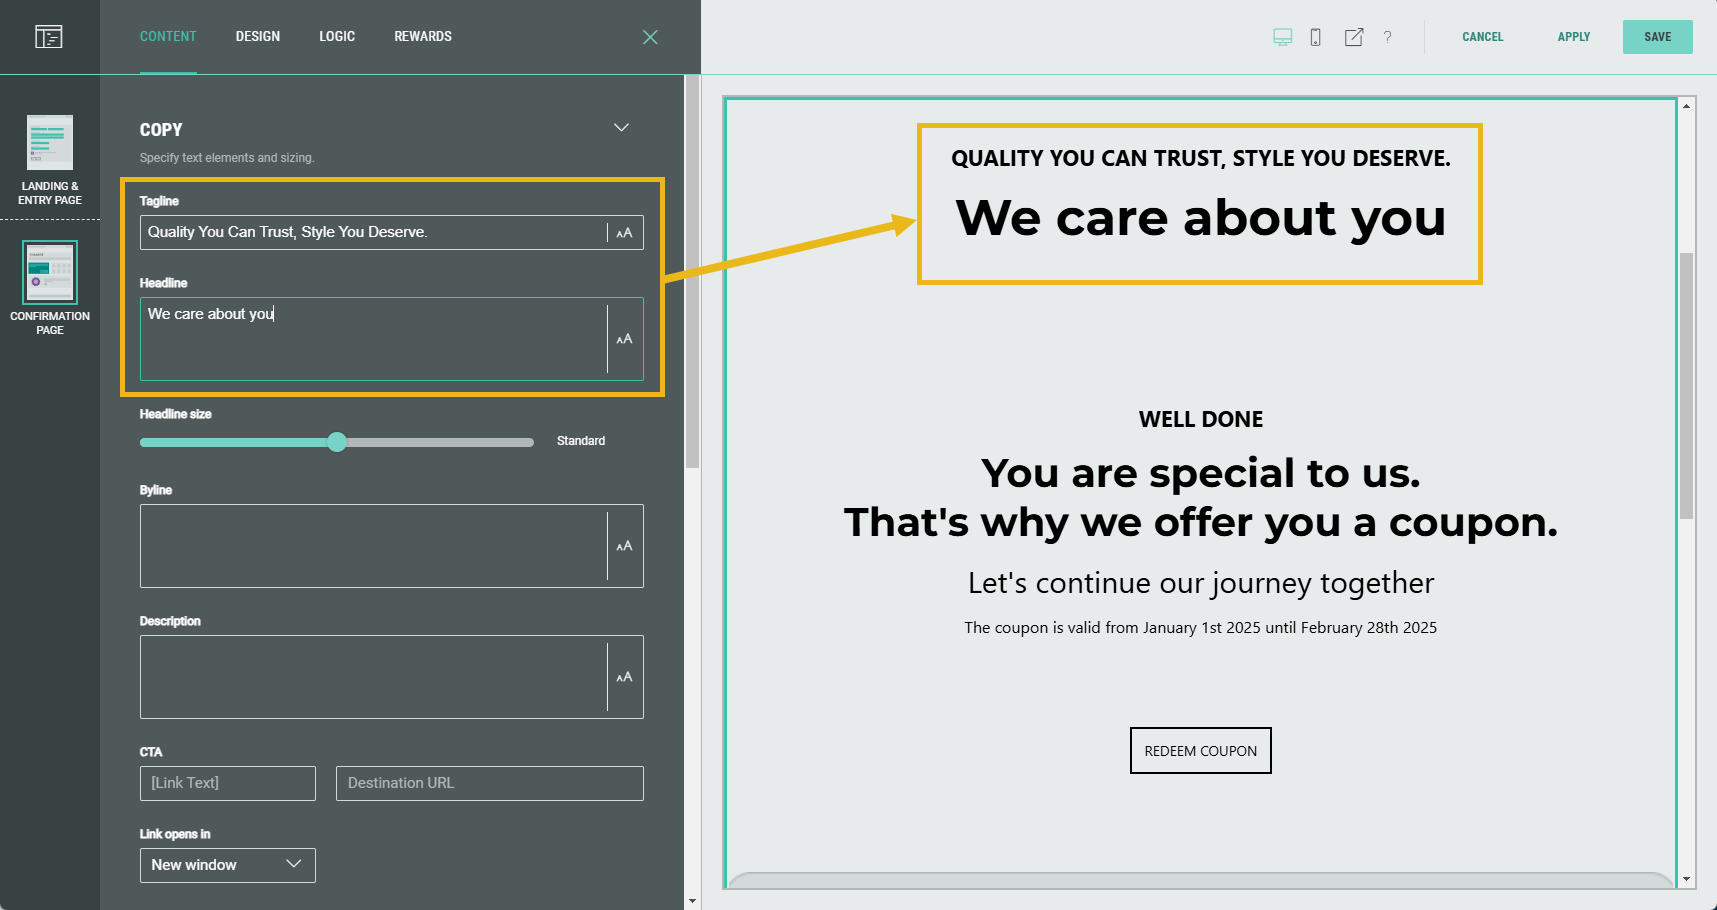This screenshot has height=910, width=1717.
Task: Click into the Destination URL field
Action: pyautogui.click(x=489, y=783)
